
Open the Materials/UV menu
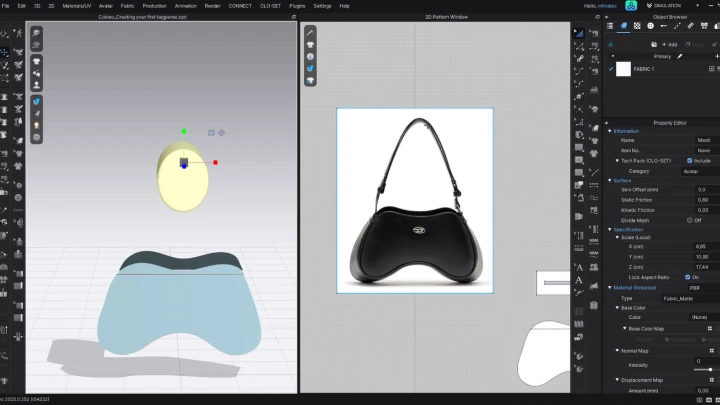[x=76, y=6]
